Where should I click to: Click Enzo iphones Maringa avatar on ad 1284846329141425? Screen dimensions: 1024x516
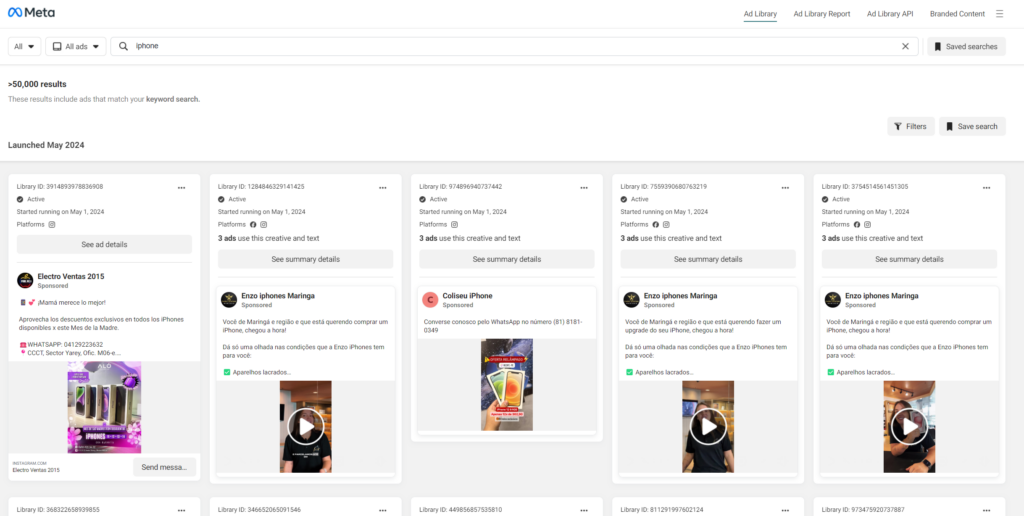pos(229,300)
